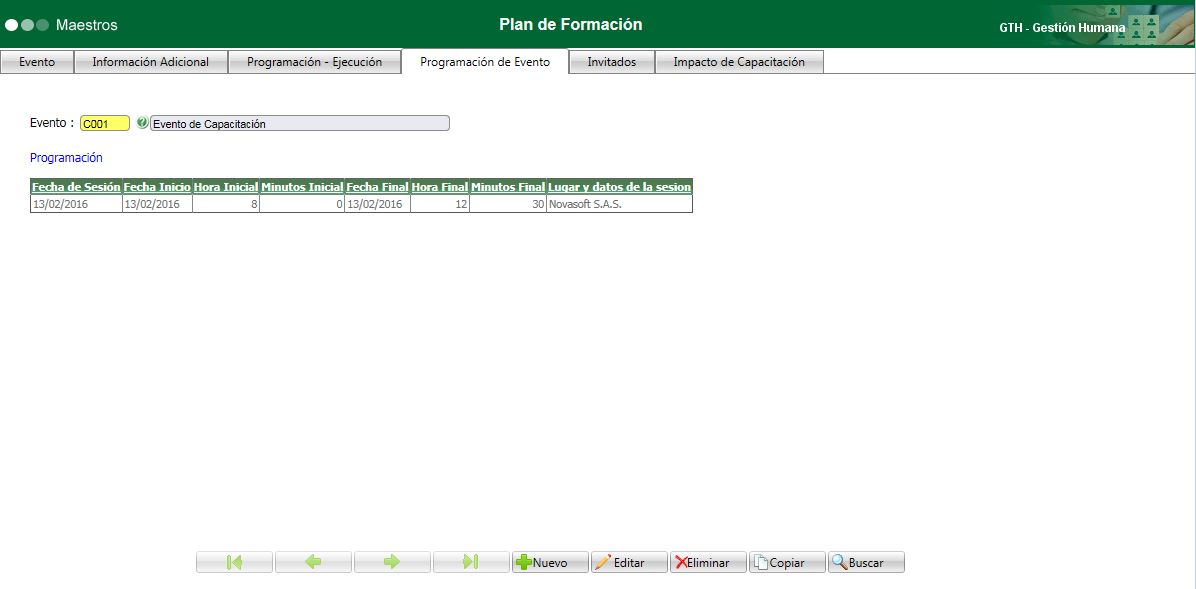Screen dimensions: 1196x589
Task: Sort by Fecha Final column header
Action: pyautogui.click(x=378, y=187)
